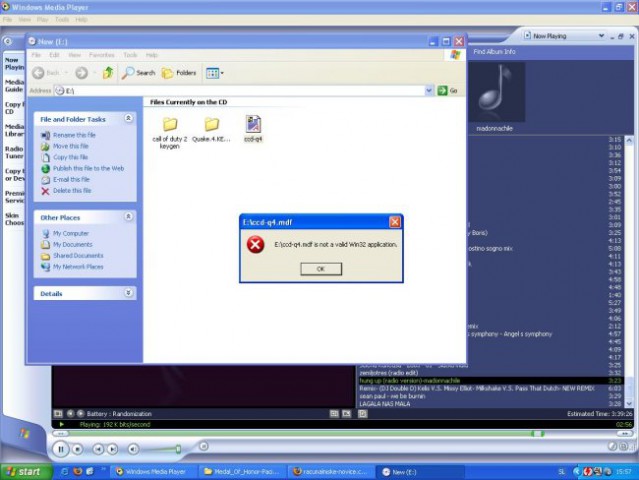This screenshot has width=639, height=480.
Task: Toggle the playlist pane icon
Action: pyautogui.click(x=363, y=414)
